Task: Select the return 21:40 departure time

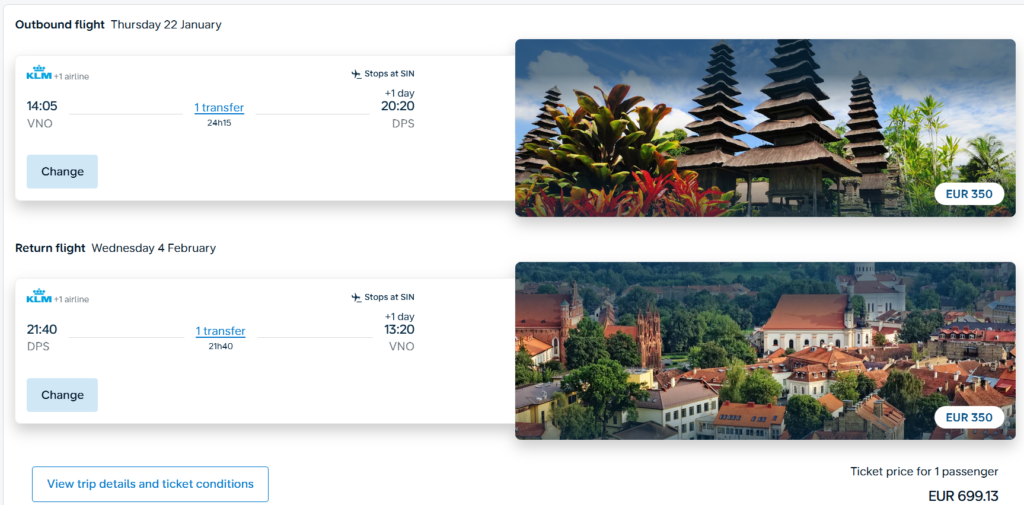Action: tap(42, 329)
